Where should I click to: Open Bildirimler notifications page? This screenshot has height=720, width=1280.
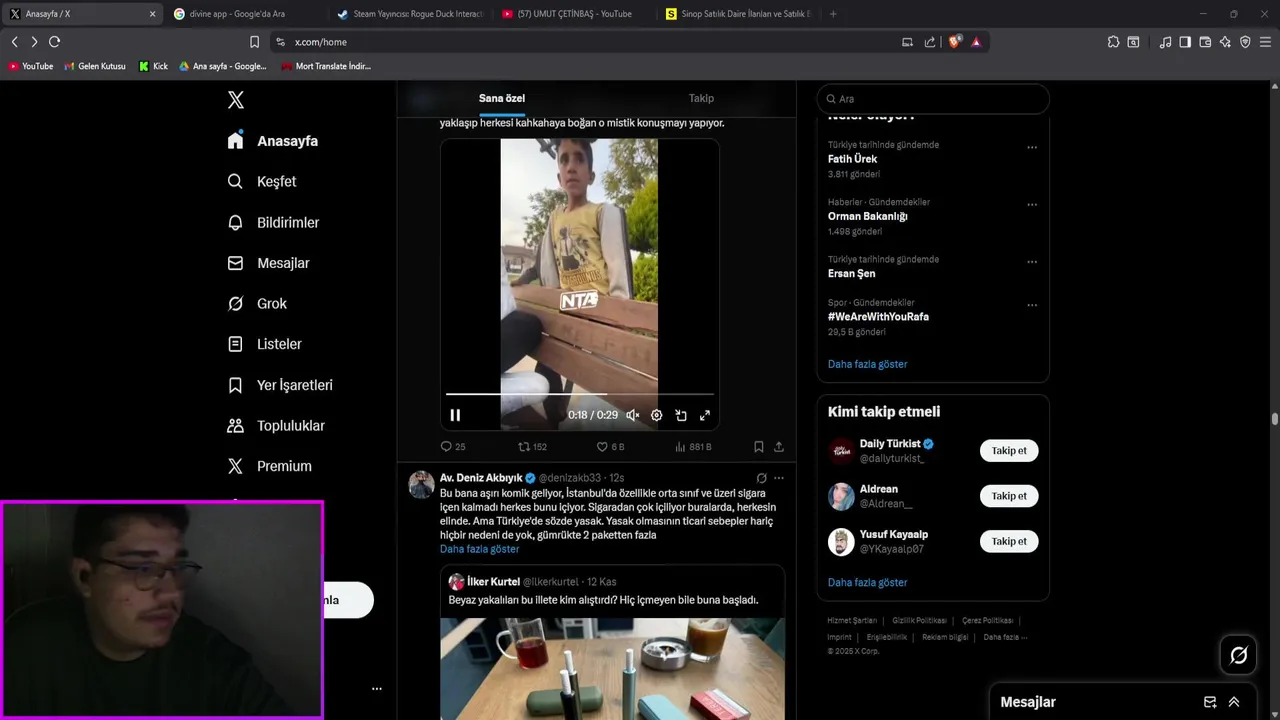(273, 222)
